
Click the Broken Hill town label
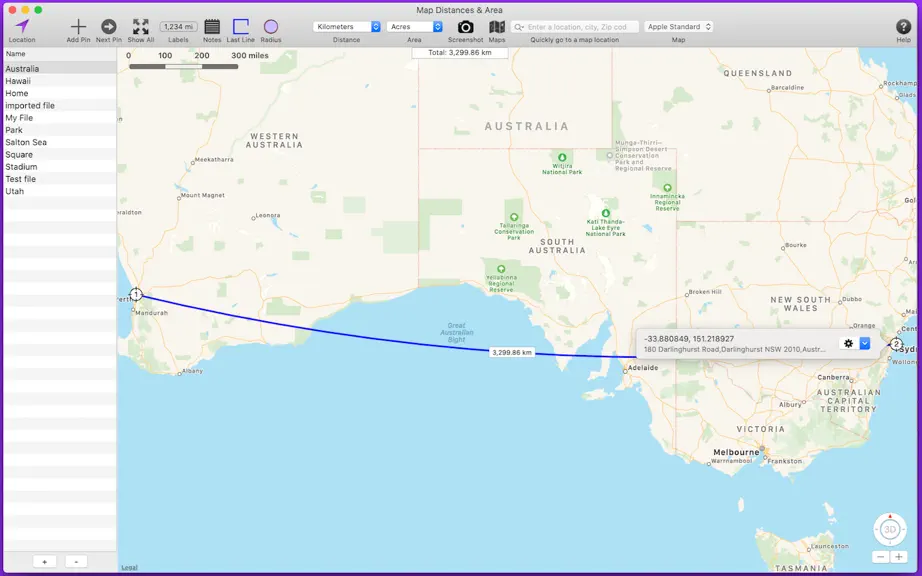click(704, 292)
